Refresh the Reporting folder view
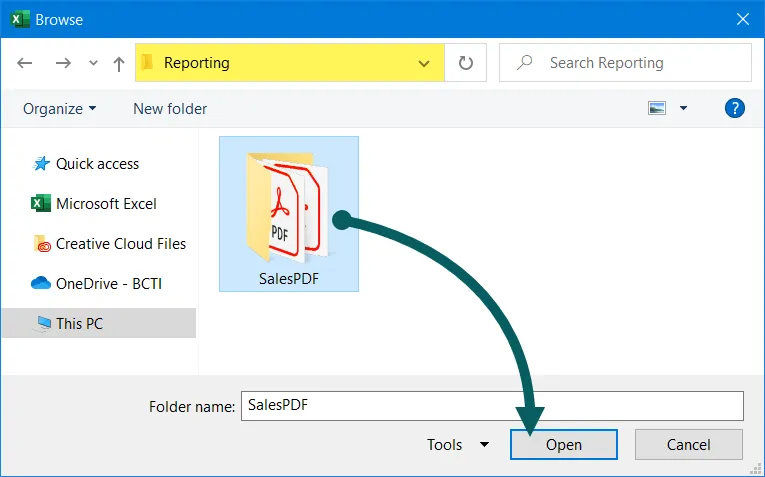 coord(465,63)
